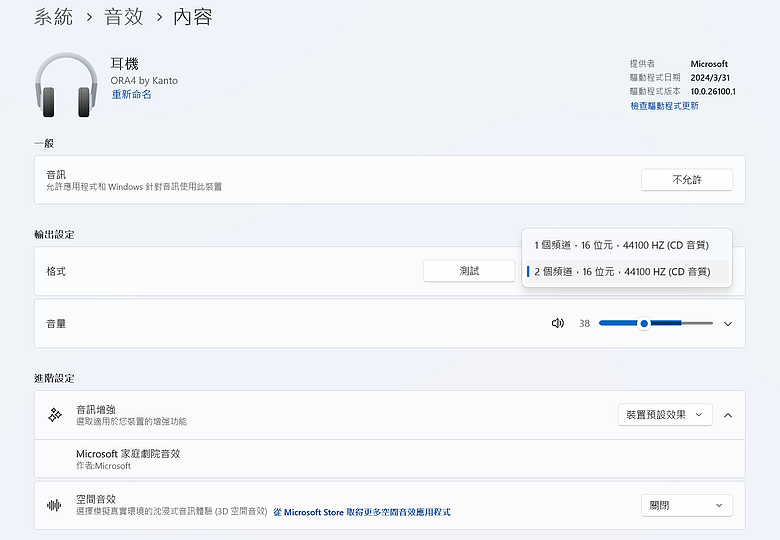Image resolution: width=780 pixels, height=540 pixels.
Task: Click the driver version 10.0.26100.1 text
Action: click(x=713, y=91)
